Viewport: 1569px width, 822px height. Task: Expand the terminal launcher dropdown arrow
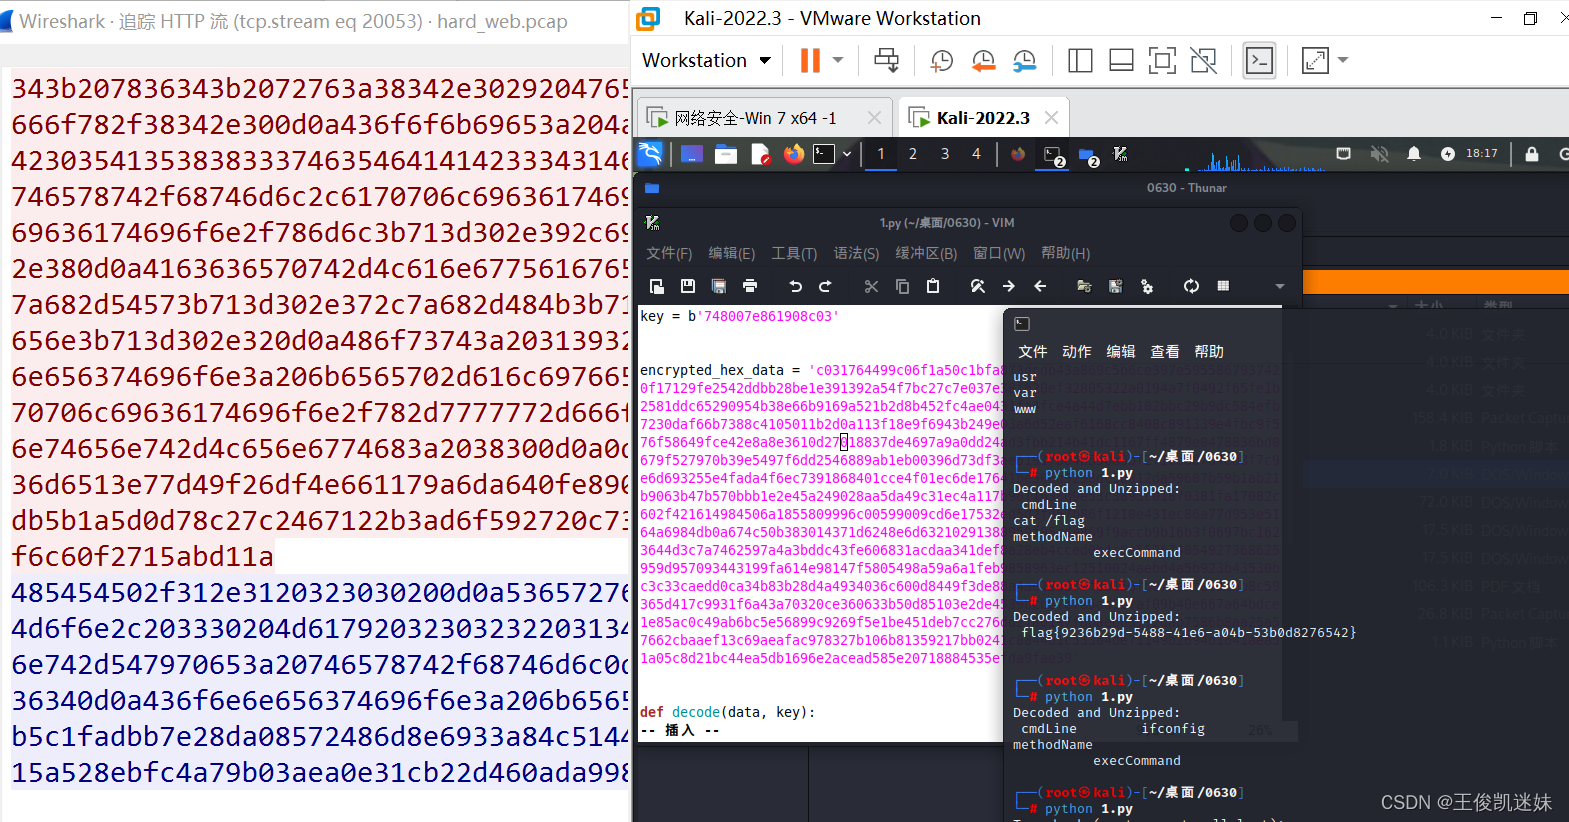(x=847, y=154)
